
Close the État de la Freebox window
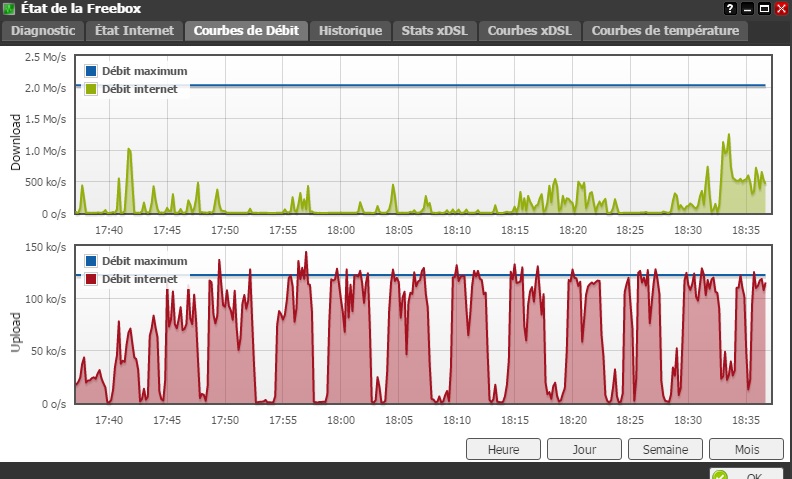[x=781, y=9]
